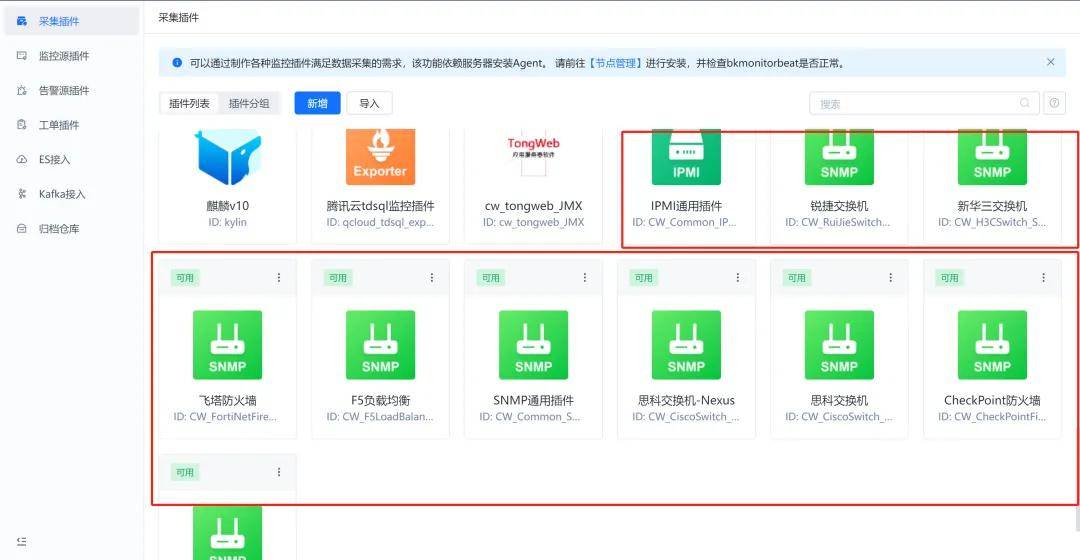Open the F5负载均衡 SNMP icon
The height and width of the screenshot is (560, 1080).
[380, 344]
